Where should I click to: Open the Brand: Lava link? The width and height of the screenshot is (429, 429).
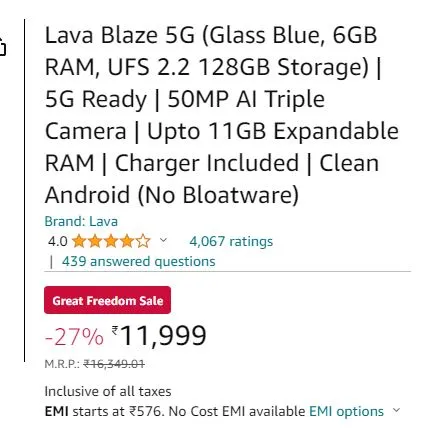click(81, 221)
